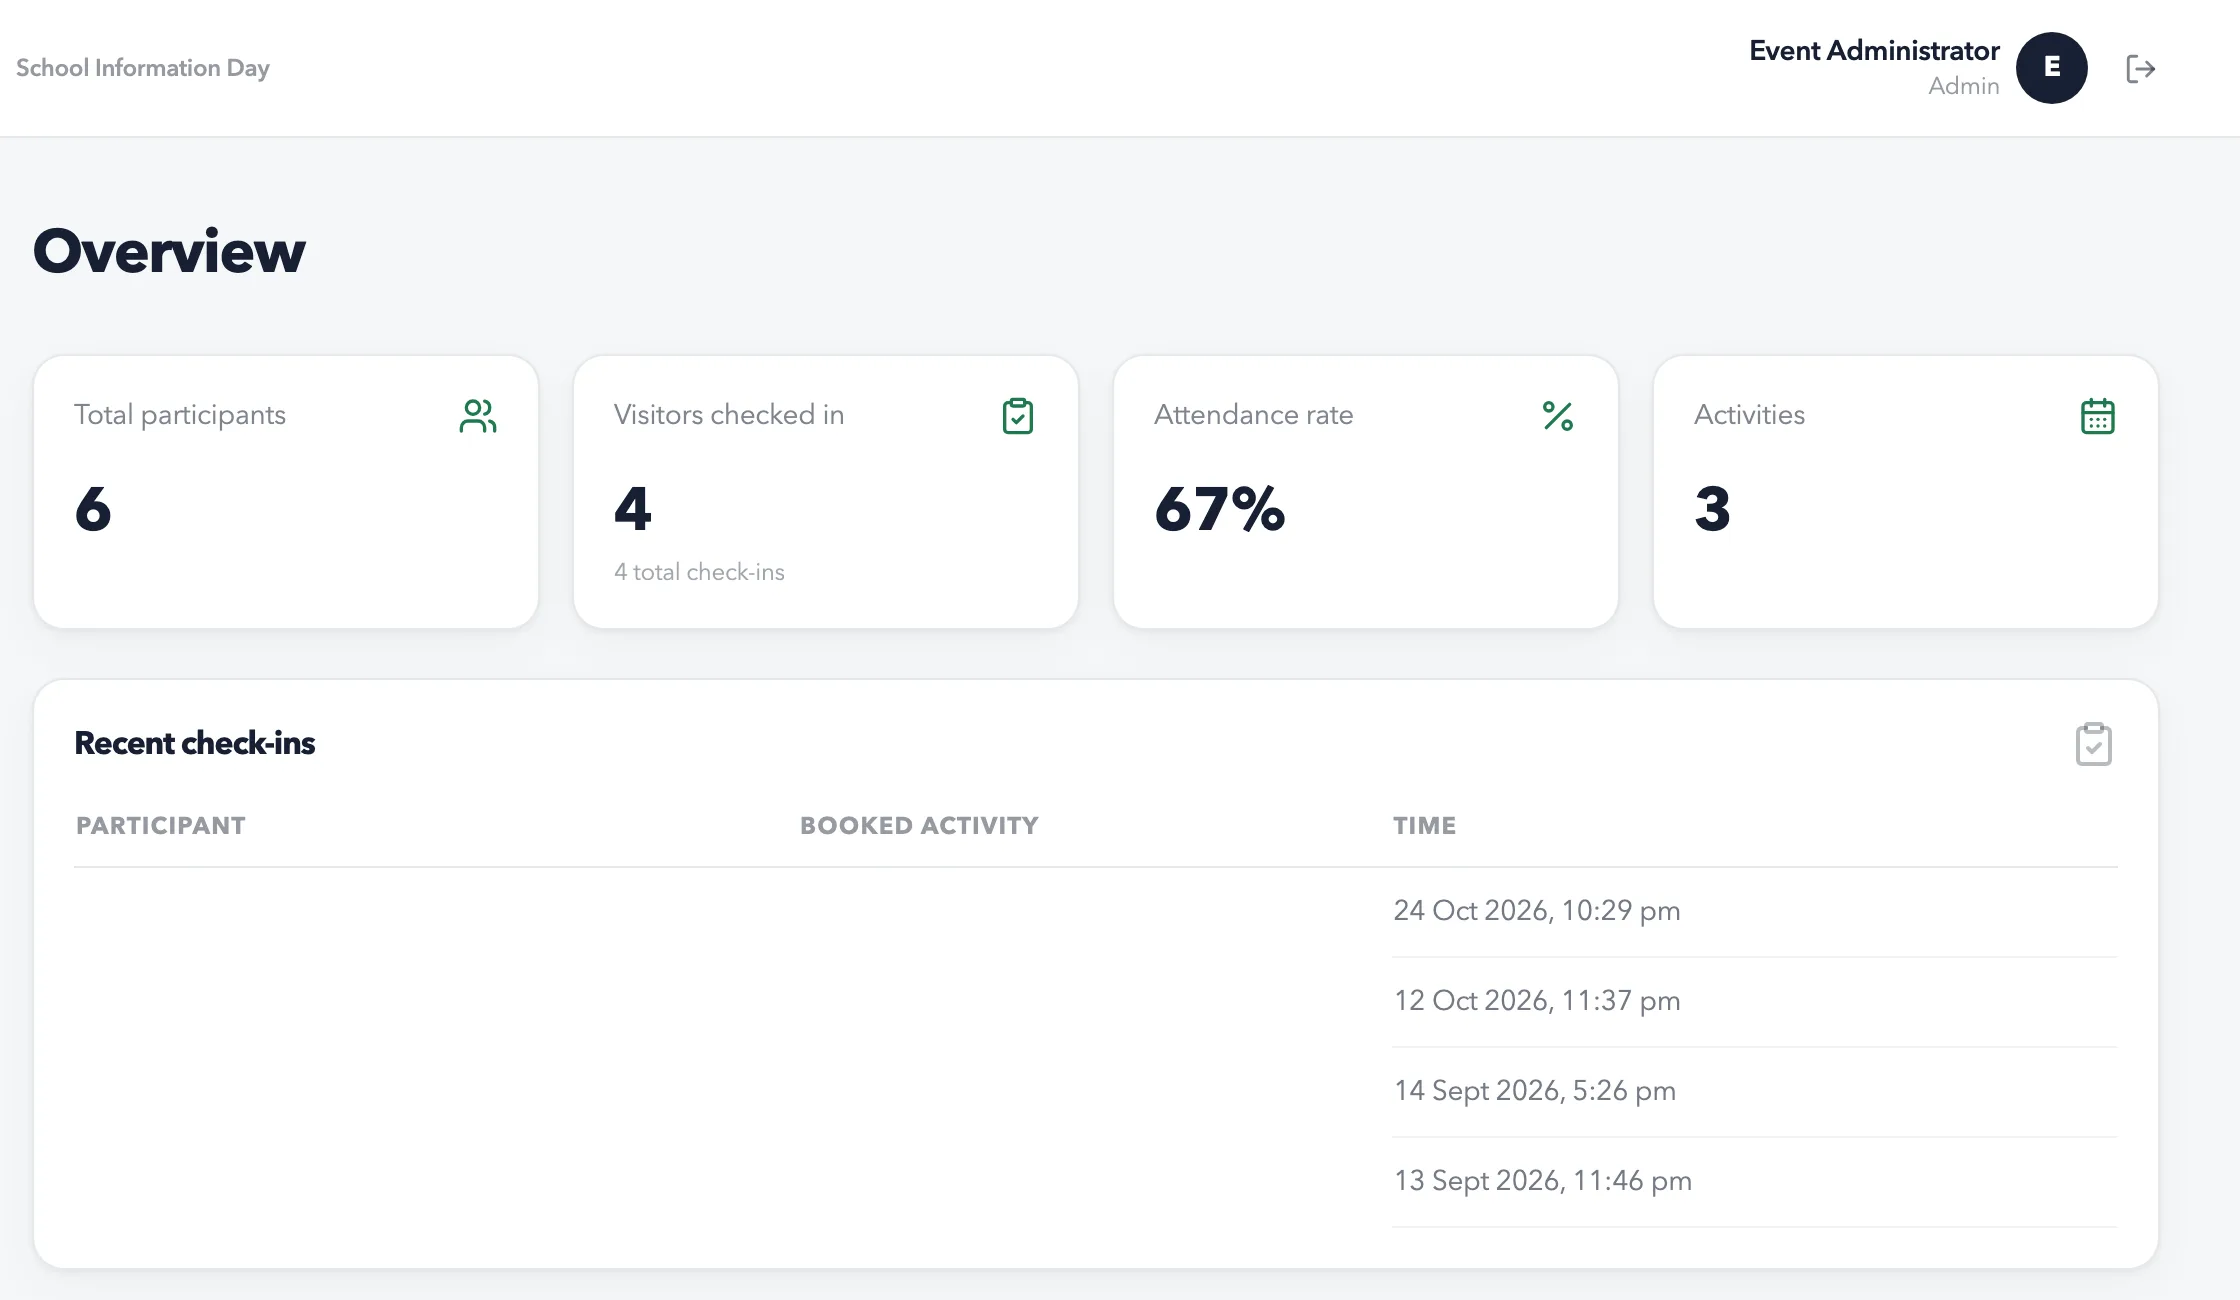Click the logout arrow icon
2240x1300 pixels.
2140,69
